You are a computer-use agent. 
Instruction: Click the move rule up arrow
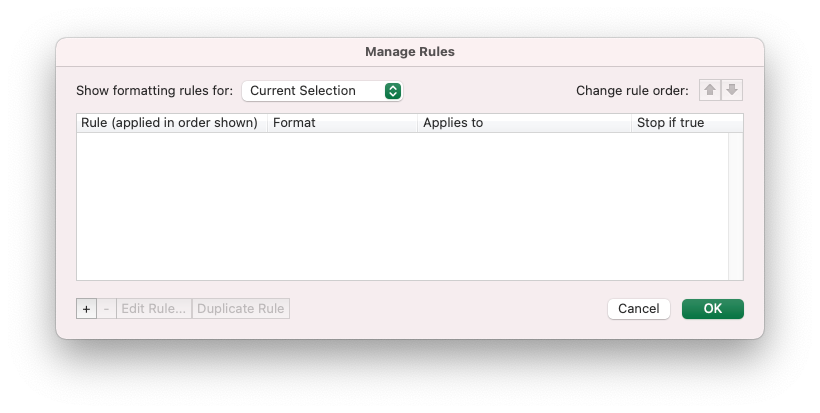coord(710,90)
